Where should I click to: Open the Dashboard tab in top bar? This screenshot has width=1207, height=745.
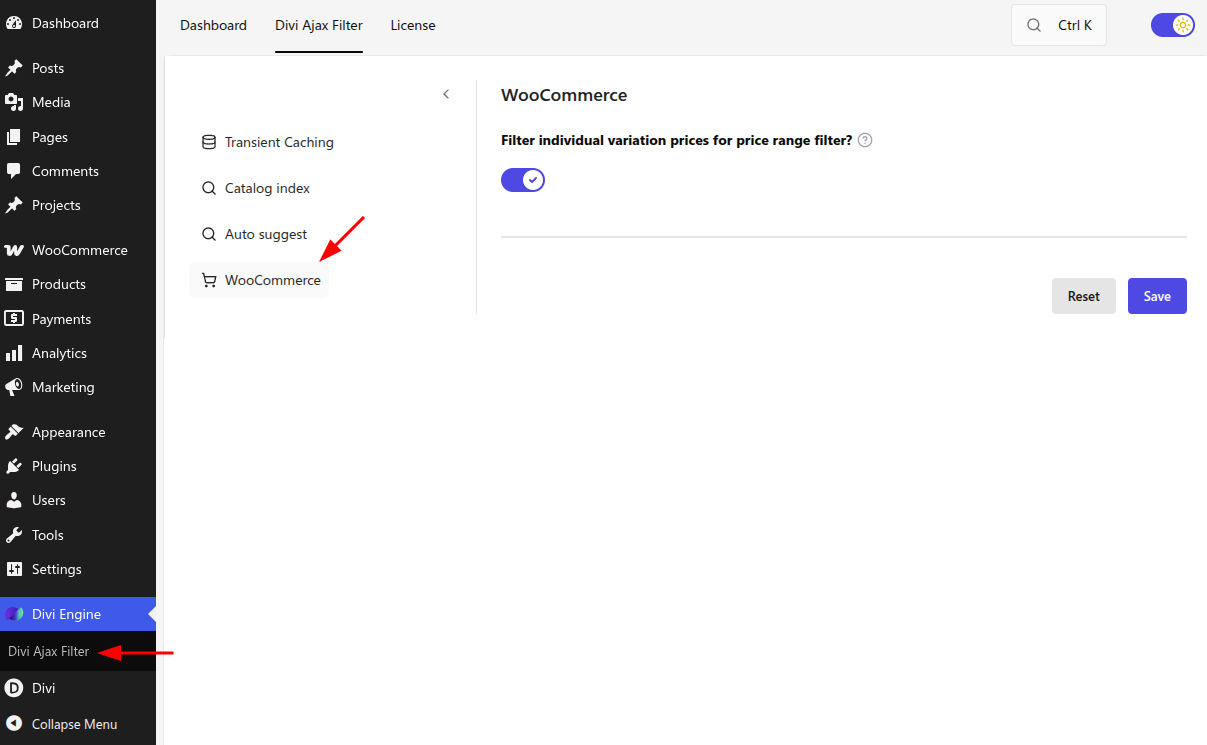click(x=213, y=25)
